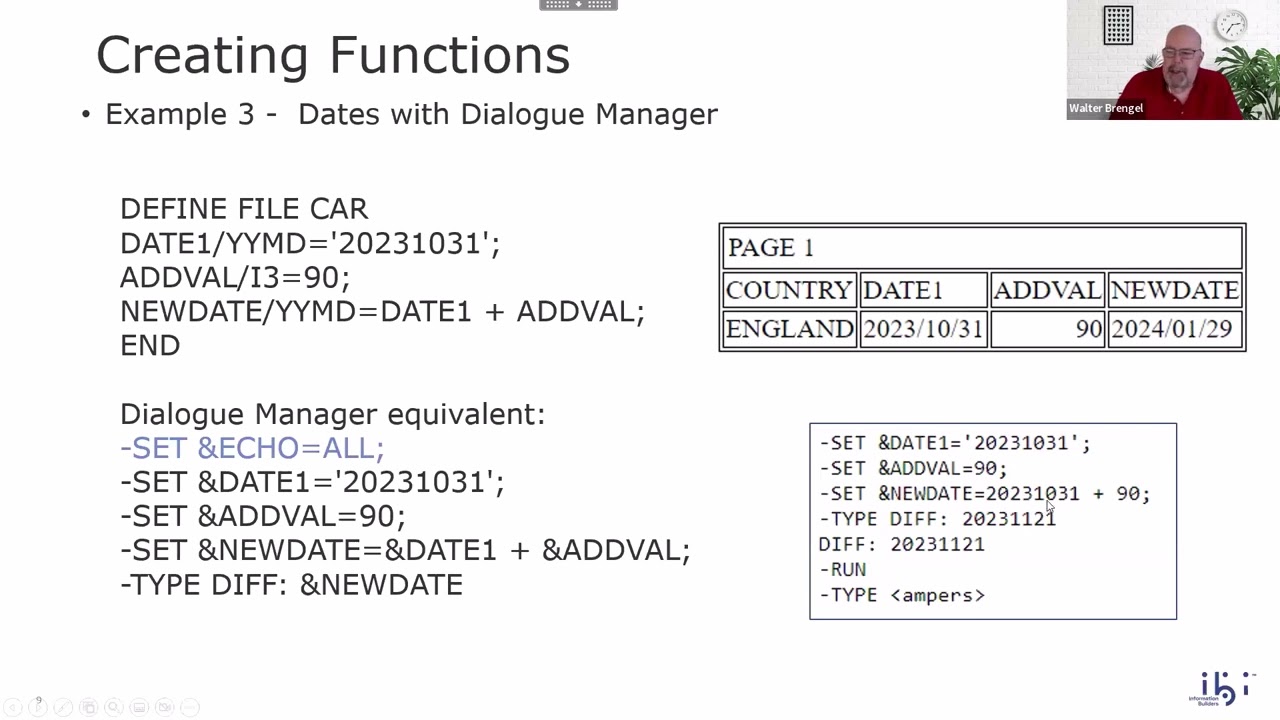
Task: Click the PAGE 1 report heading
Action: [x=771, y=247]
